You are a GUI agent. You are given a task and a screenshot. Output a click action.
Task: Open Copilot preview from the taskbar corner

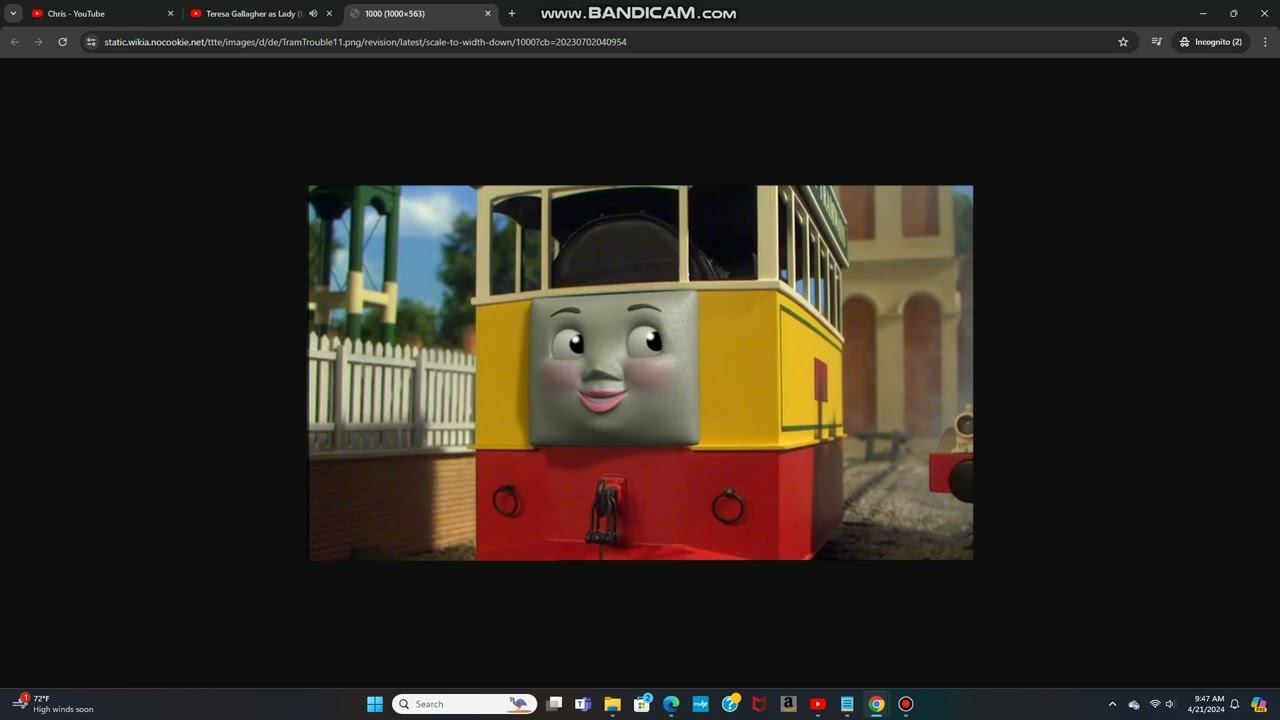(1259, 704)
